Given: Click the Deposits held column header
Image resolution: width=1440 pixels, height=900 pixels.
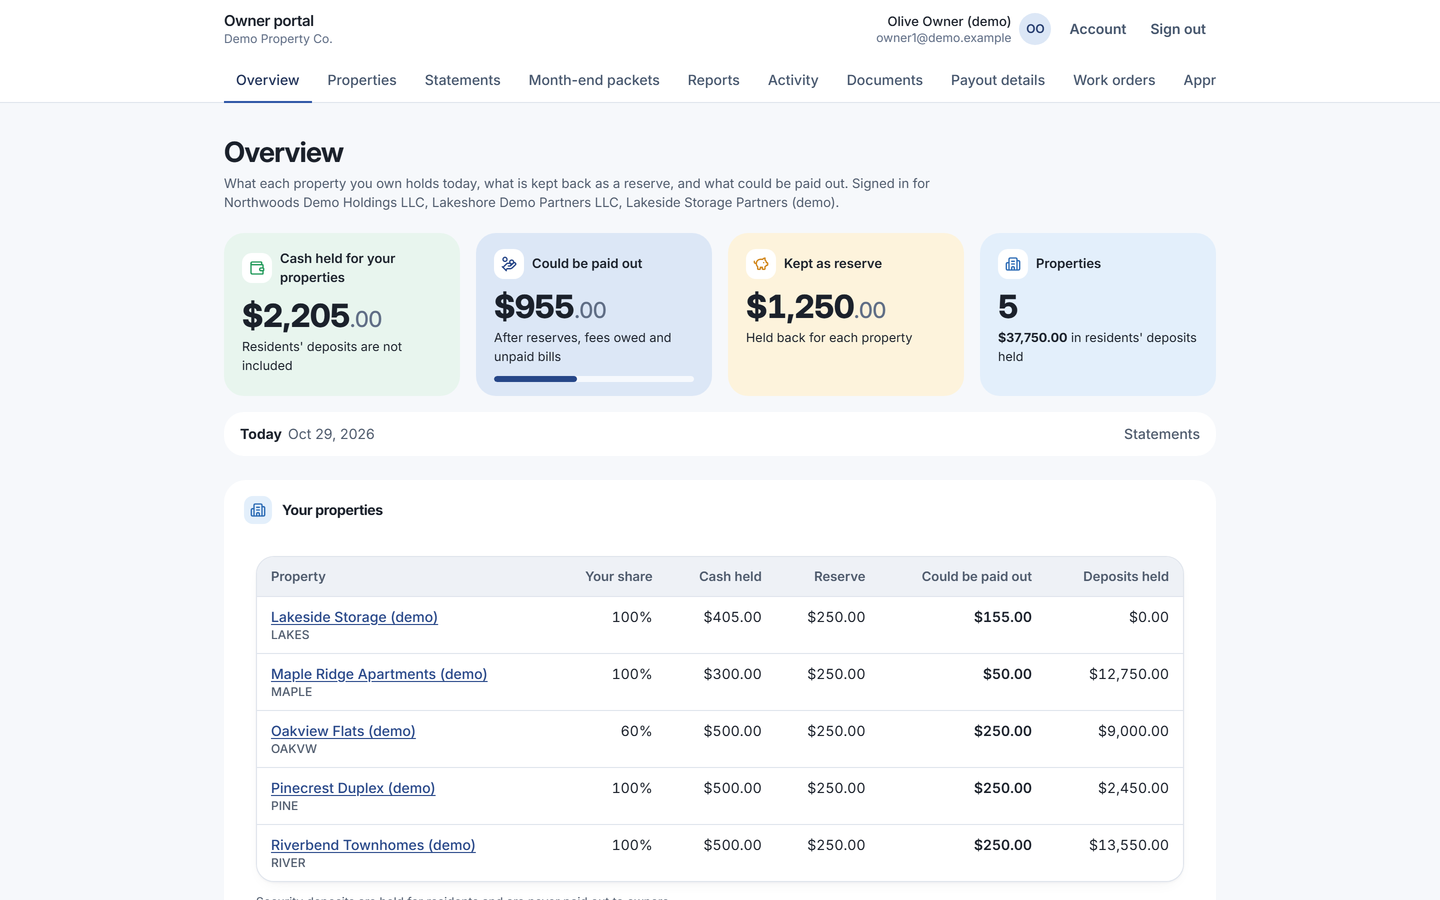Looking at the screenshot, I should [x=1126, y=577].
